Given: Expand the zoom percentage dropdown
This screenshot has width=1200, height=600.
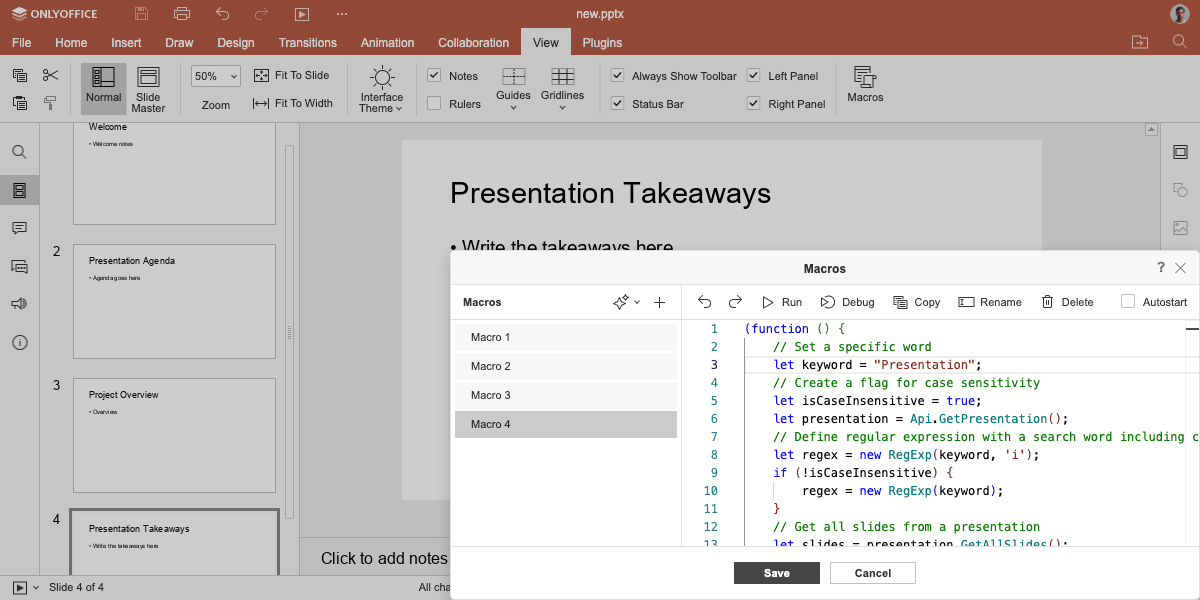Looking at the screenshot, I should [x=216, y=76].
